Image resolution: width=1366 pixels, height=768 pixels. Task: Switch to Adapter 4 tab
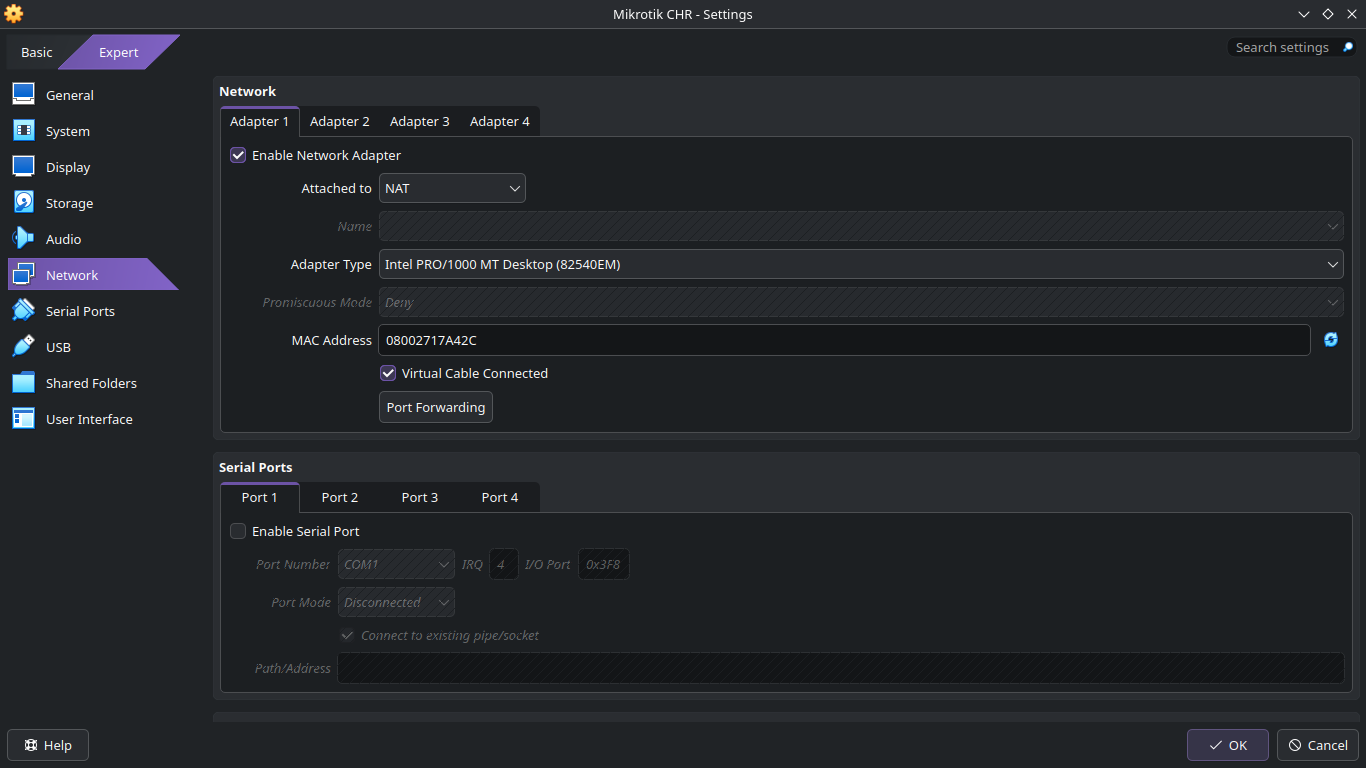[500, 121]
